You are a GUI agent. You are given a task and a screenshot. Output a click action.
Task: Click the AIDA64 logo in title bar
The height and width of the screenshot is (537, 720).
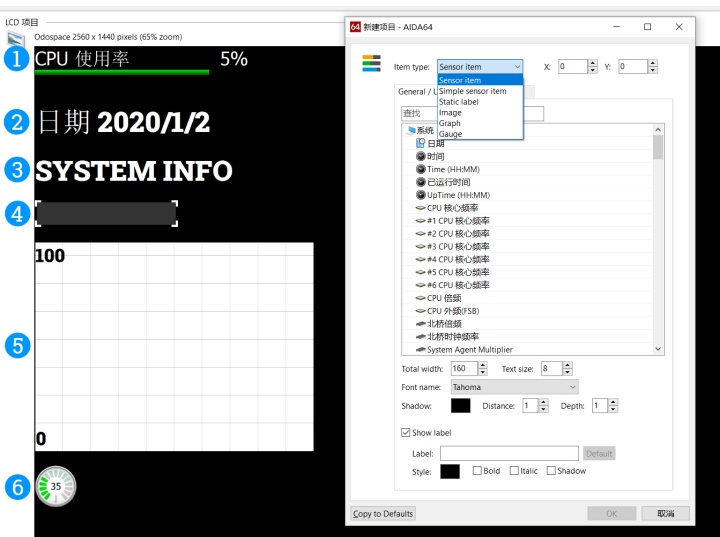point(355,27)
